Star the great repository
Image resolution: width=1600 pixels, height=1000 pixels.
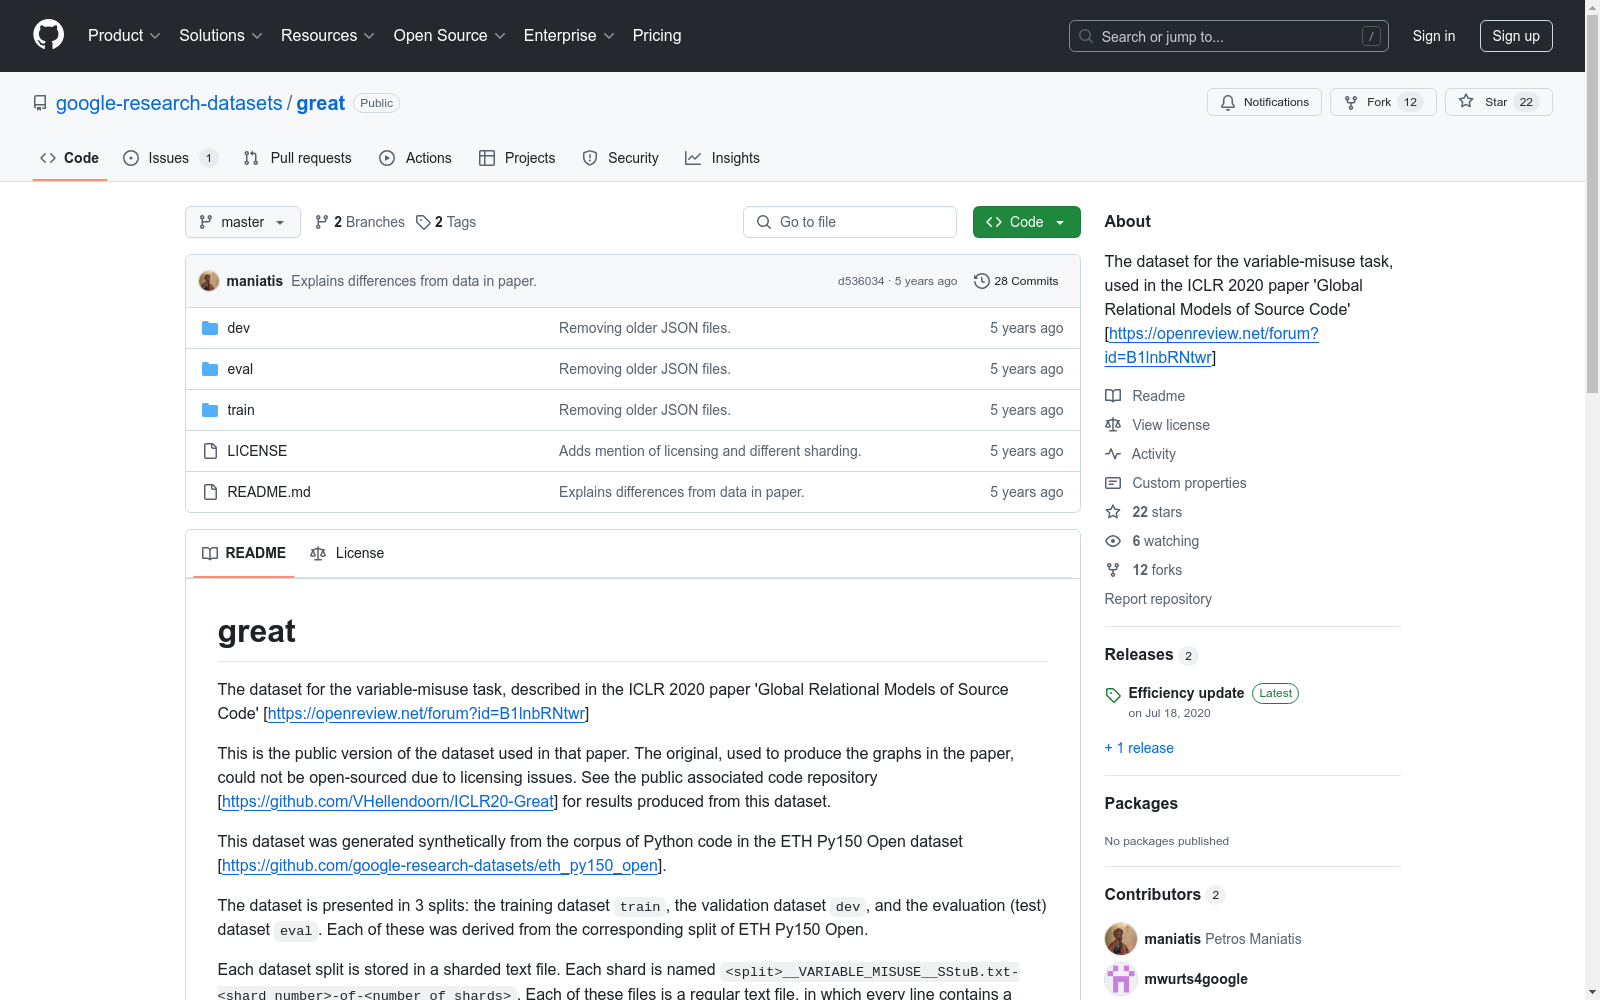(x=1498, y=102)
